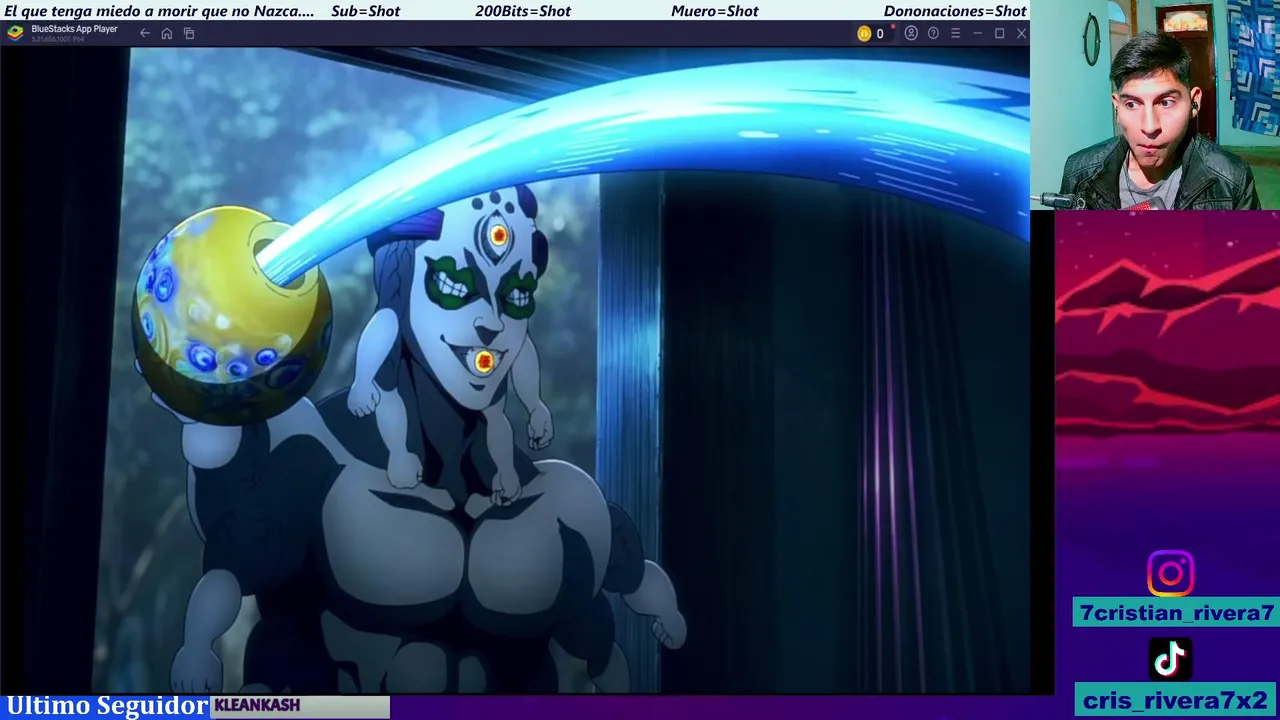The image size is (1280, 720).
Task: Click the cris_rivera7x2 TikTok handle
Action: (x=1176, y=700)
